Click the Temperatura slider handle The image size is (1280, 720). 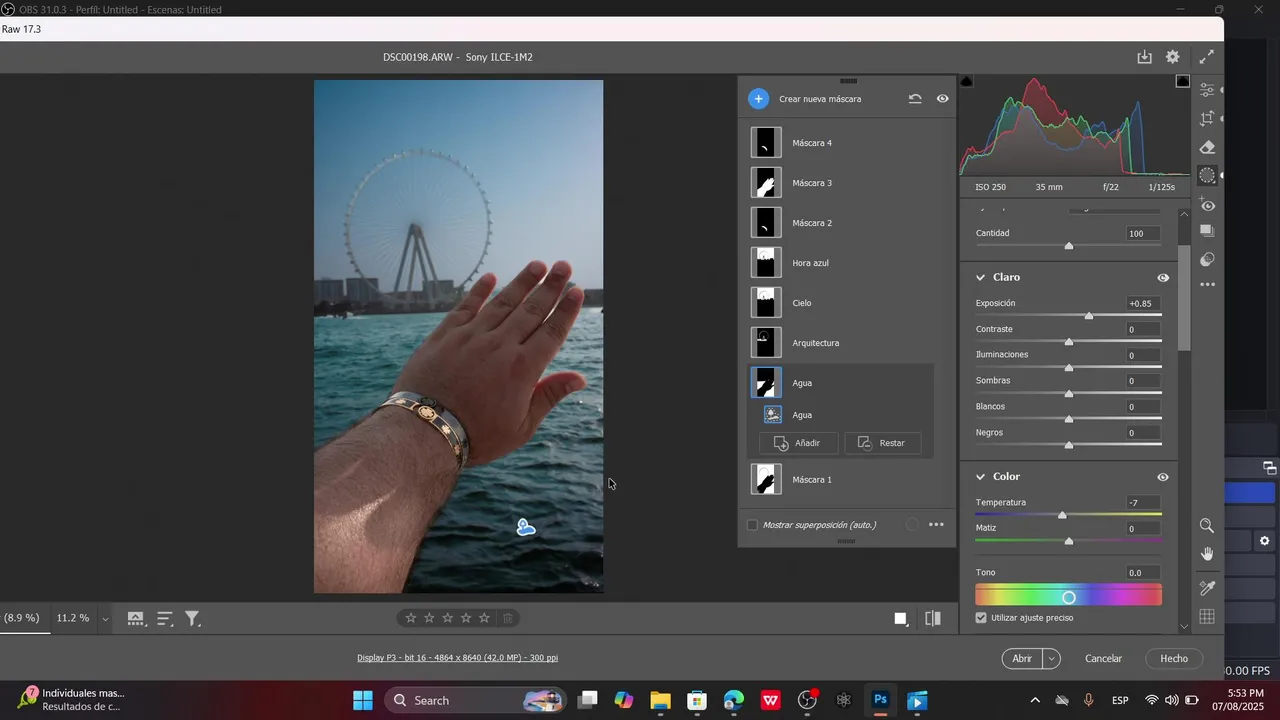(x=1062, y=515)
